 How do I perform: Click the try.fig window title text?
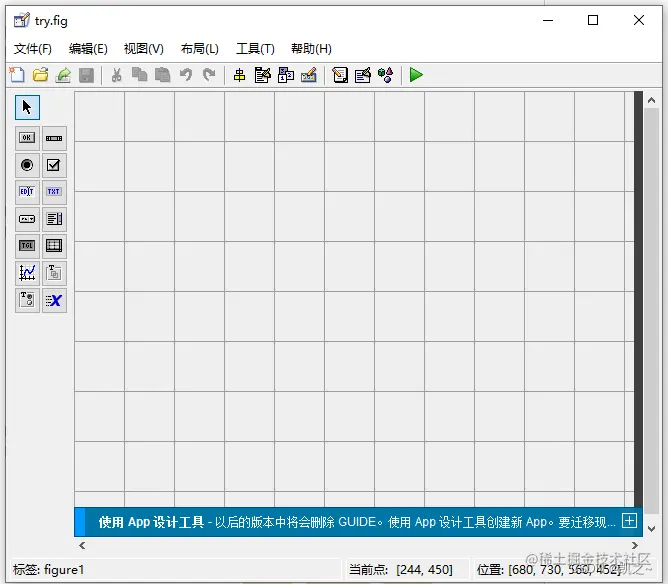click(x=51, y=21)
